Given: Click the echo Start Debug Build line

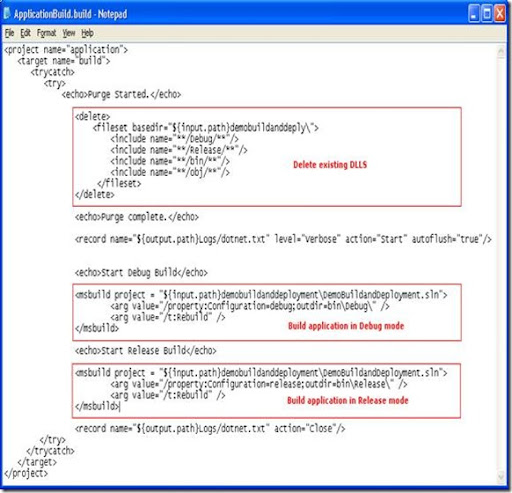Looking at the screenshot, I should tap(141, 273).
